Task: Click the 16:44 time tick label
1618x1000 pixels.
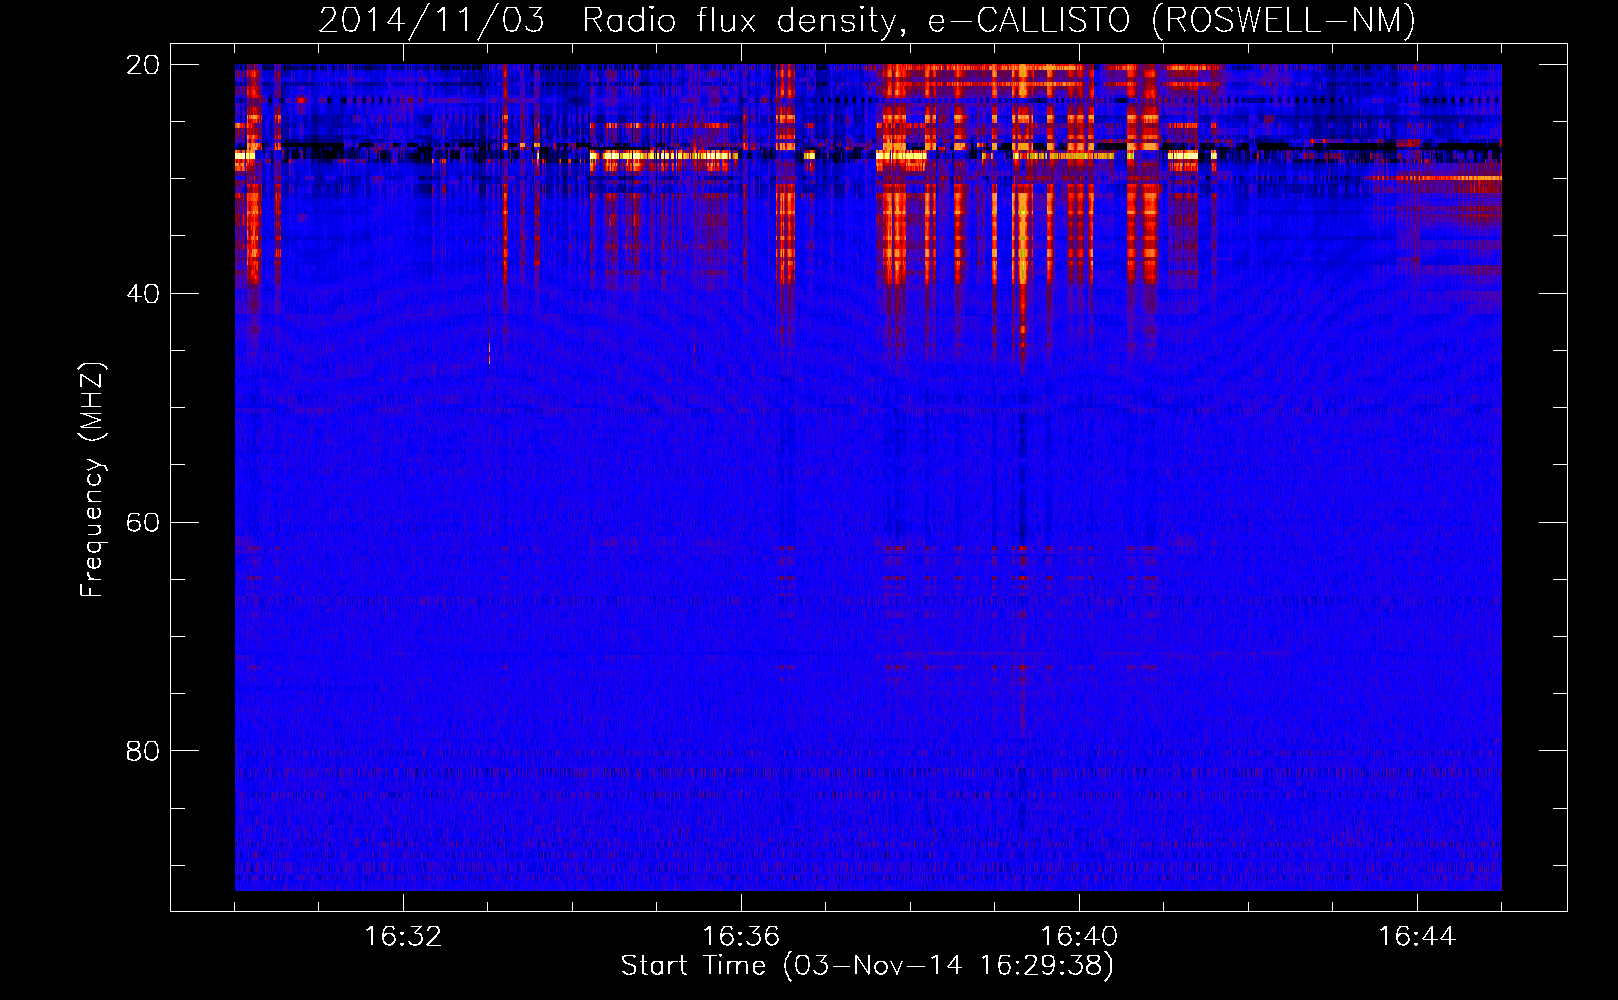Action: click(1417, 937)
